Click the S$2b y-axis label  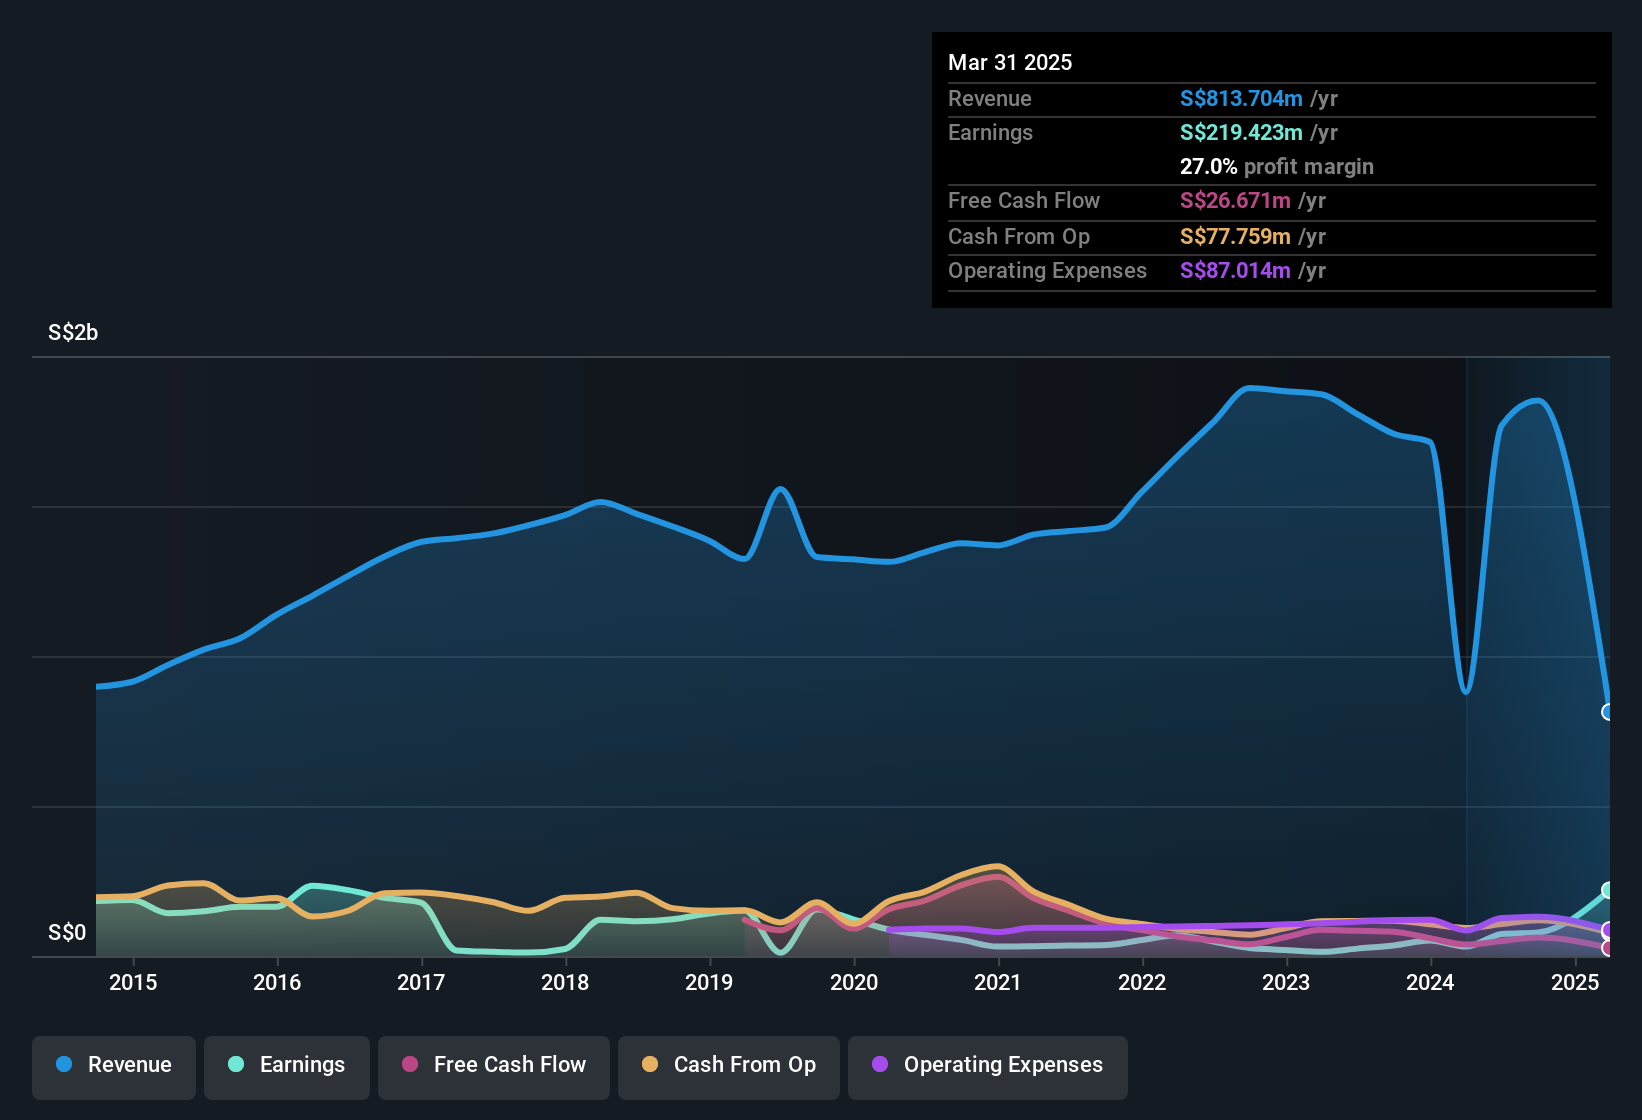click(73, 333)
